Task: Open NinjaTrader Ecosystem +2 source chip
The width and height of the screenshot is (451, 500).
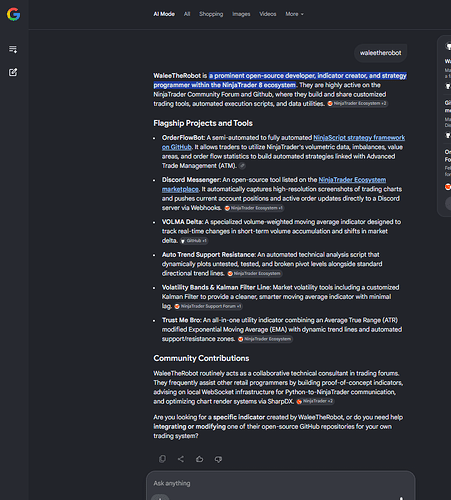Action: click(x=357, y=104)
